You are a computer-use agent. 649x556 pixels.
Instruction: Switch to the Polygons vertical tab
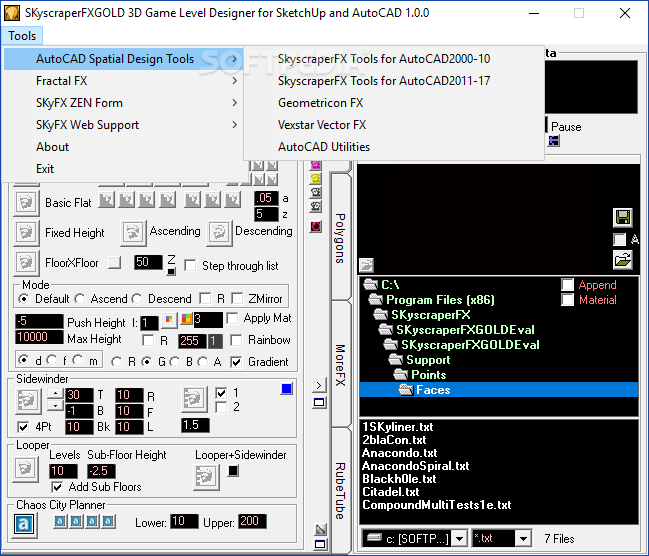tap(340, 238)
